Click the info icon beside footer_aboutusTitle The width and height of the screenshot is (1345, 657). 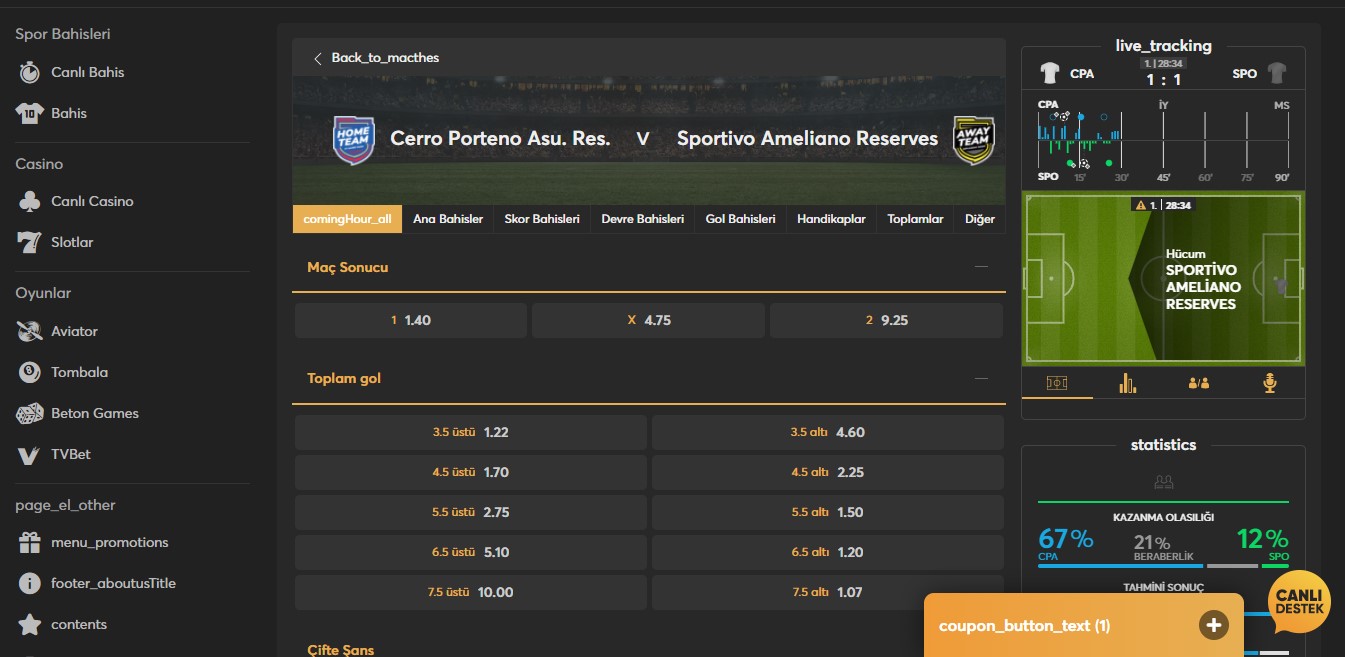coord(30,583)
